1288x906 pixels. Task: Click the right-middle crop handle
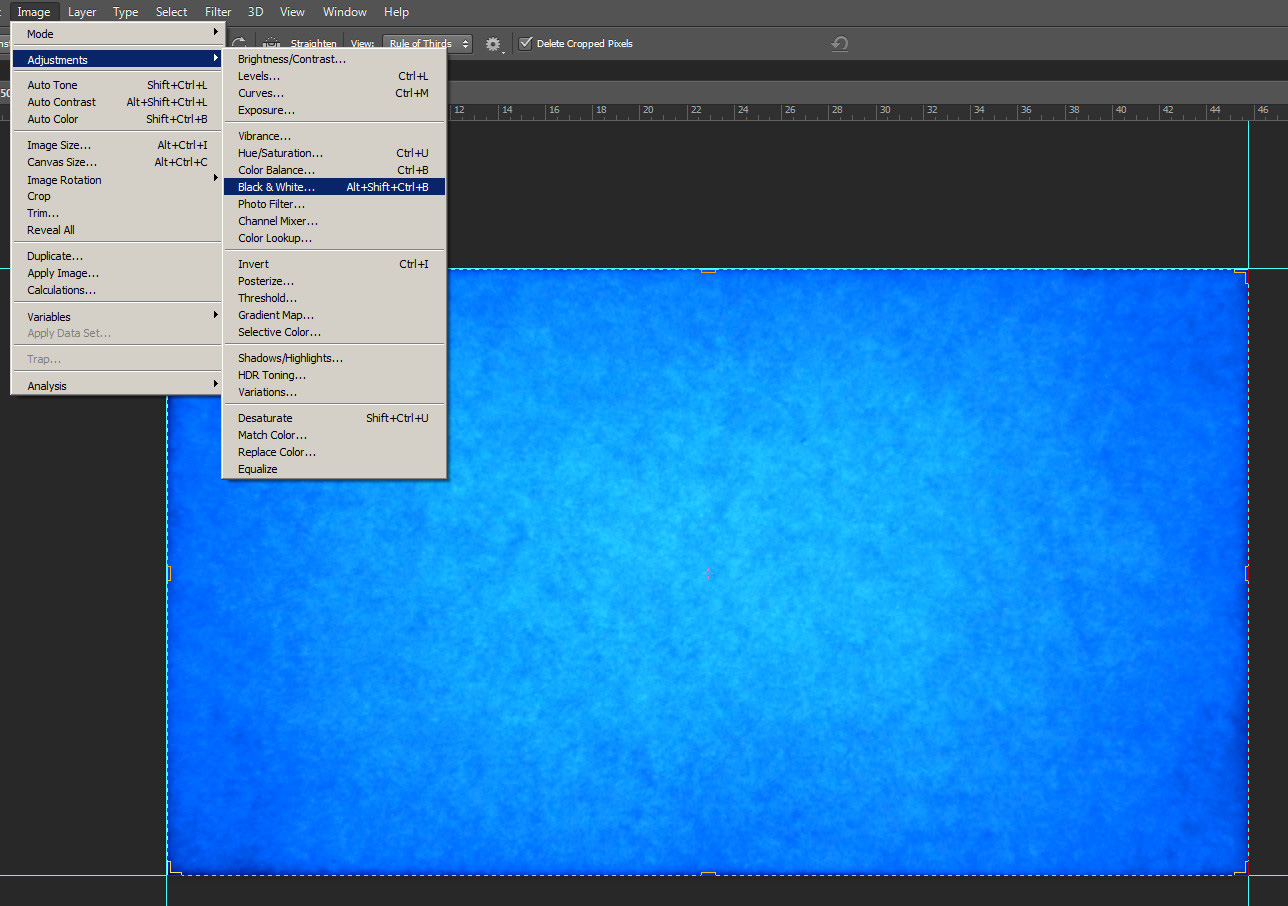[1247, 573]
